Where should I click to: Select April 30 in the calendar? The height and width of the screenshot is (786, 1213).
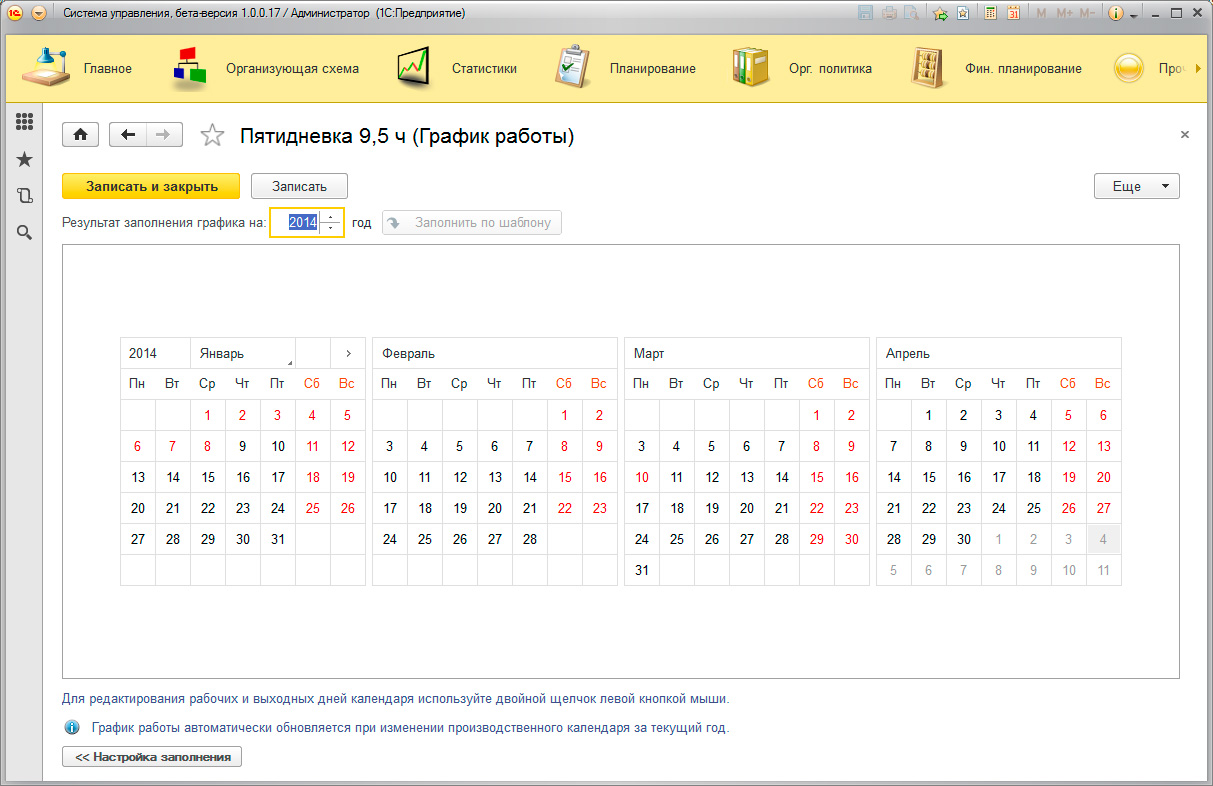[x=964, y=539]
